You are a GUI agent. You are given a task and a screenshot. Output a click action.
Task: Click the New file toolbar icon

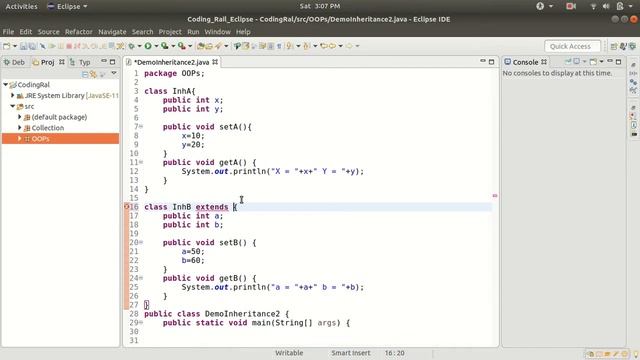click(7, 46)
